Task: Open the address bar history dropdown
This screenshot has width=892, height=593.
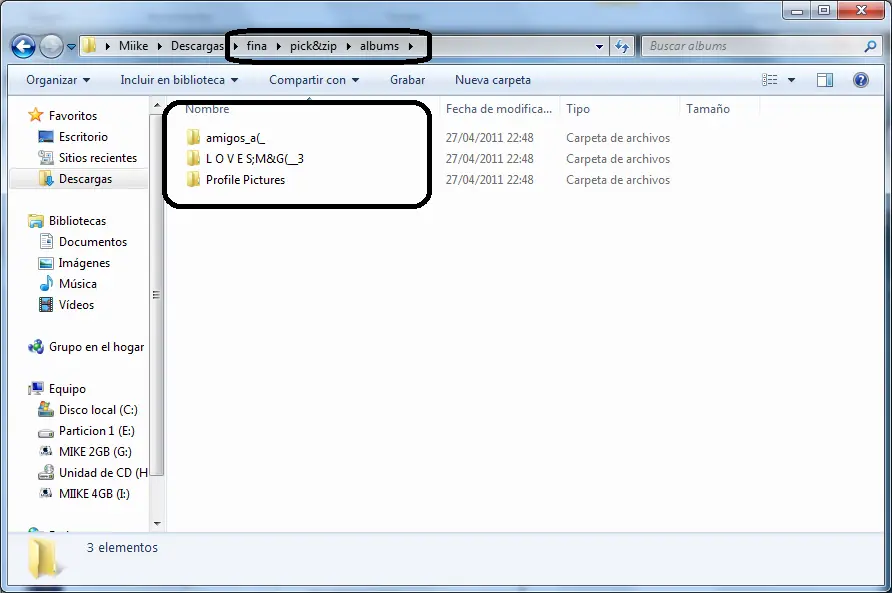Action: click(x=599, y=47)
